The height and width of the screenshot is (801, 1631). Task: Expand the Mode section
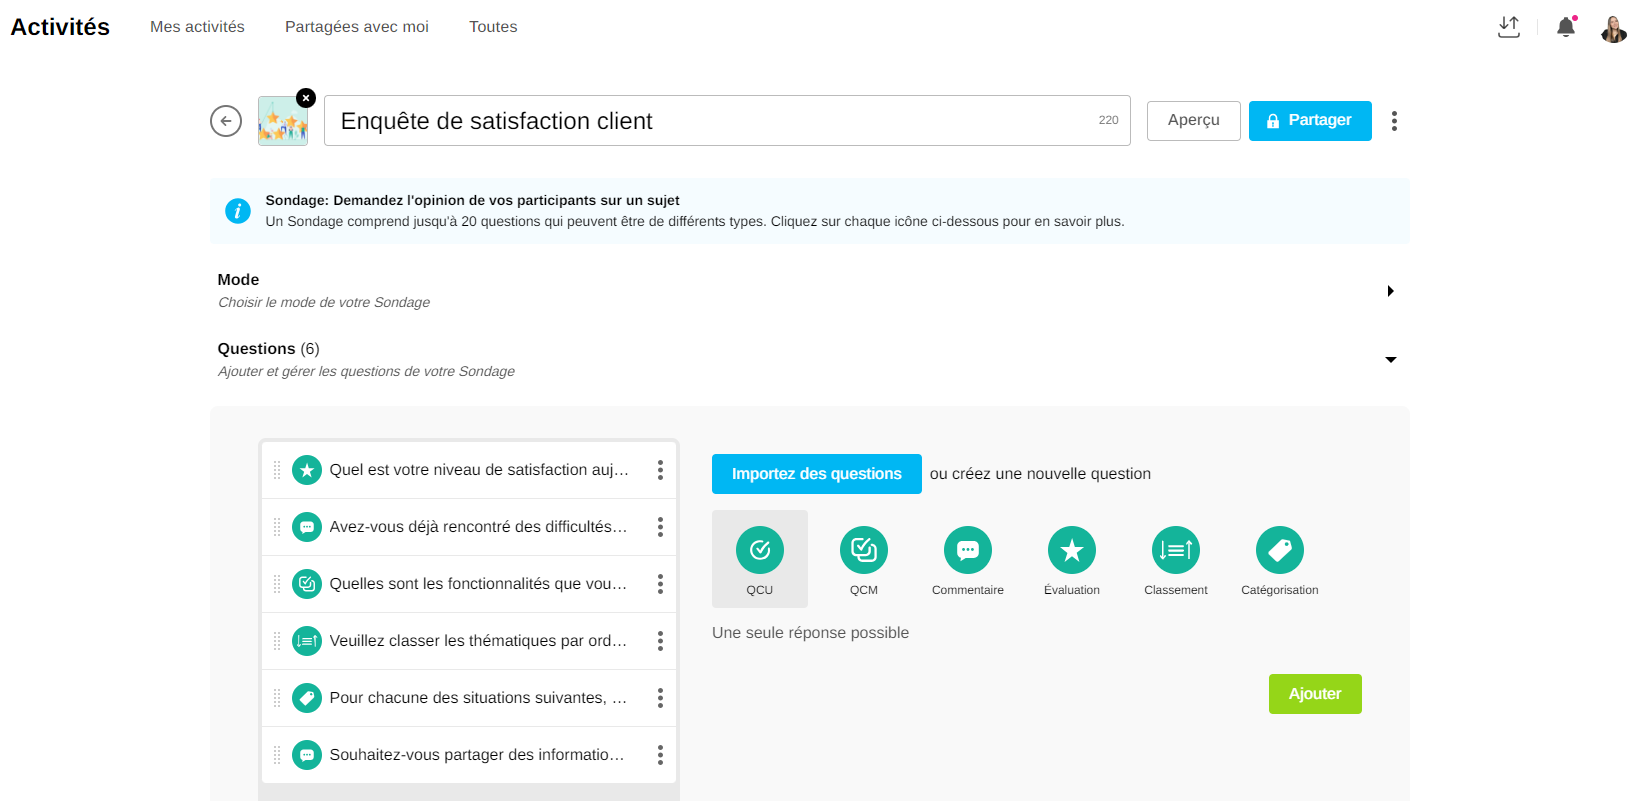pos(1390,291)
